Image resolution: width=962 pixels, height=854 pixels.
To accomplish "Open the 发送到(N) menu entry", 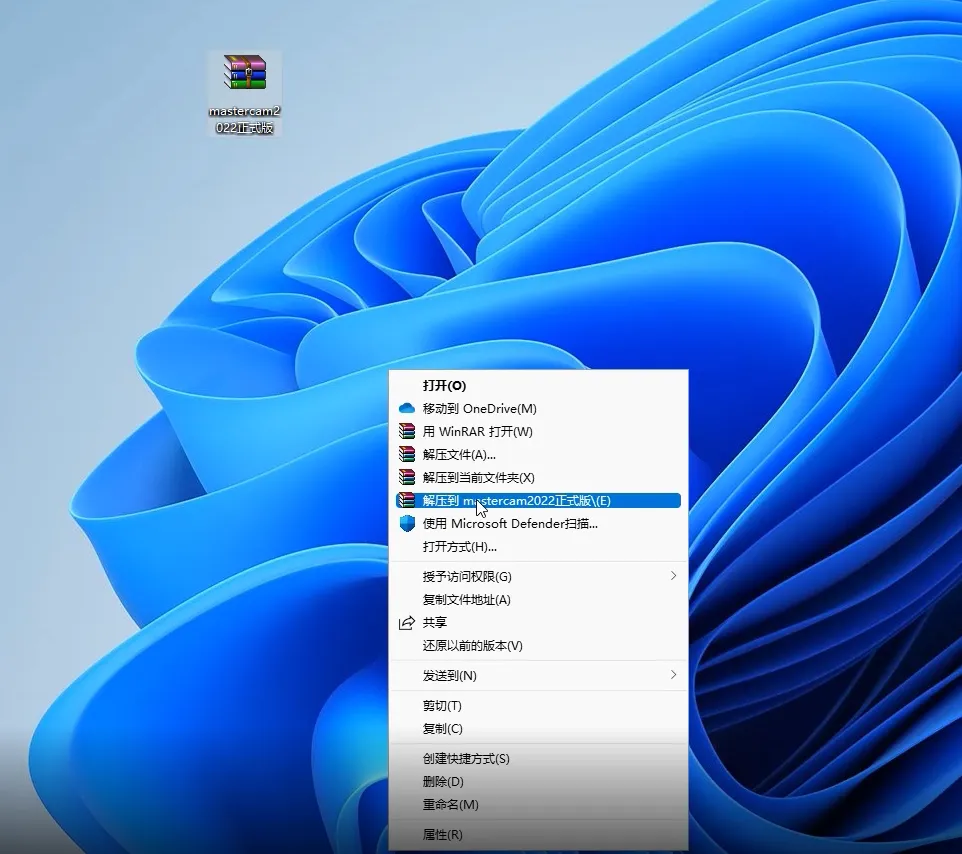I will [538, 675].
